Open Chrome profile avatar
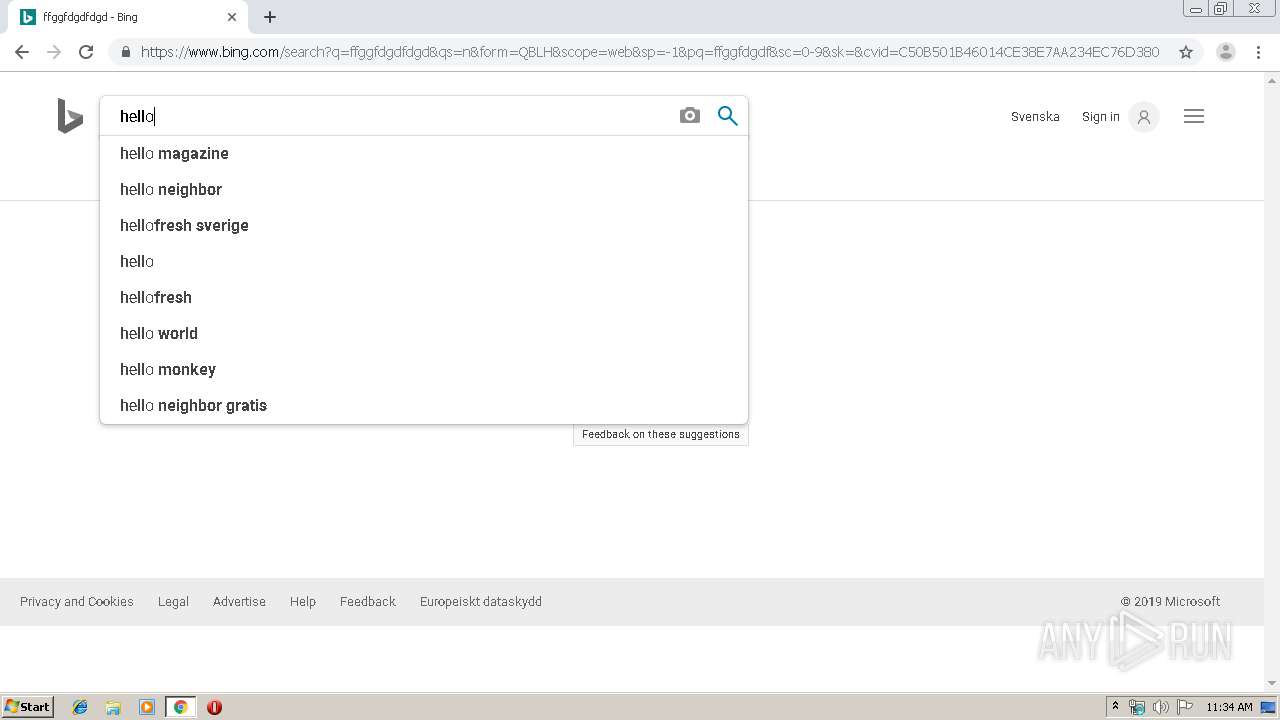This screenshot has width=1280, height=720. pyautogui.click(x=1226, y=52)
